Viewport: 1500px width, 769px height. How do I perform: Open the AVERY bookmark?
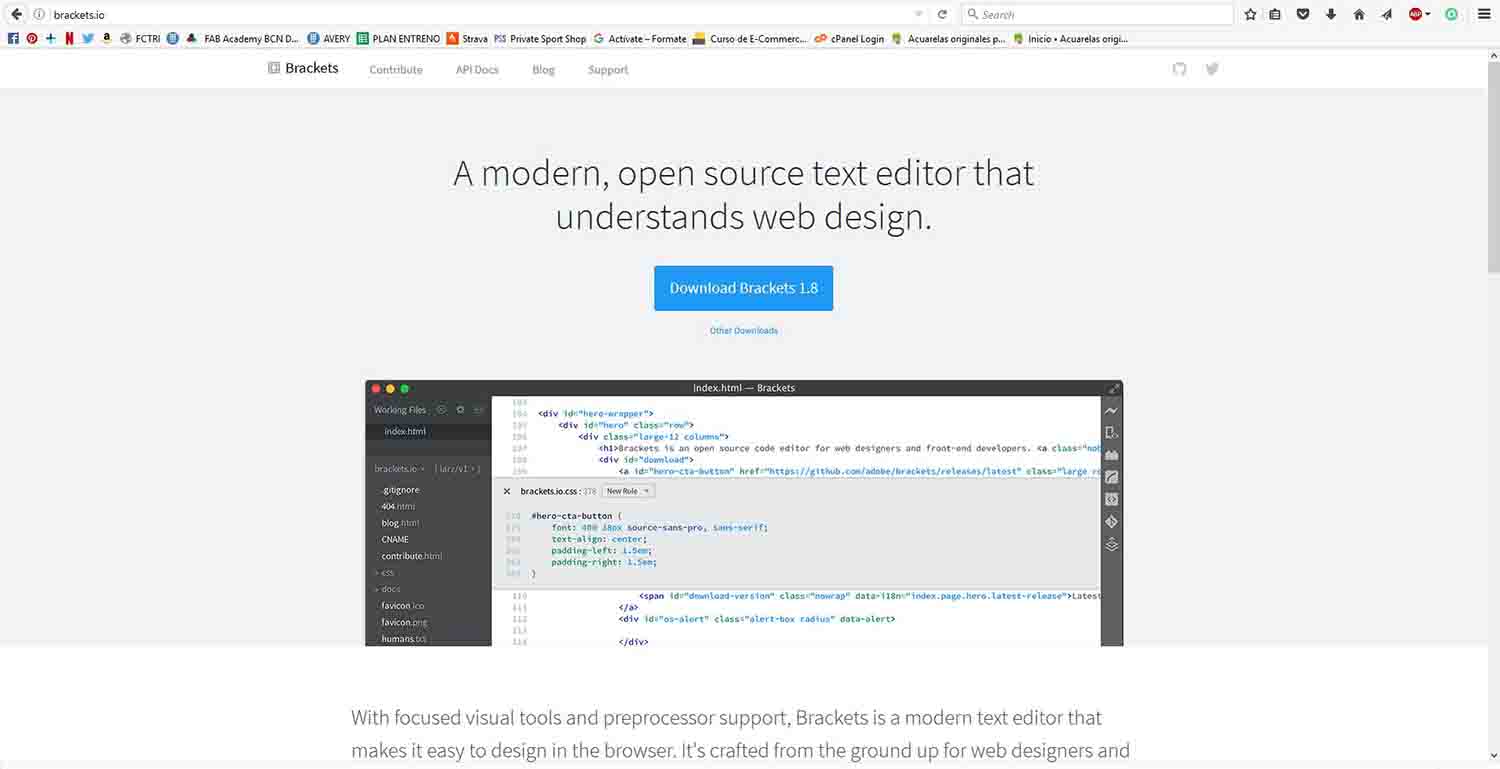point(329,39)
